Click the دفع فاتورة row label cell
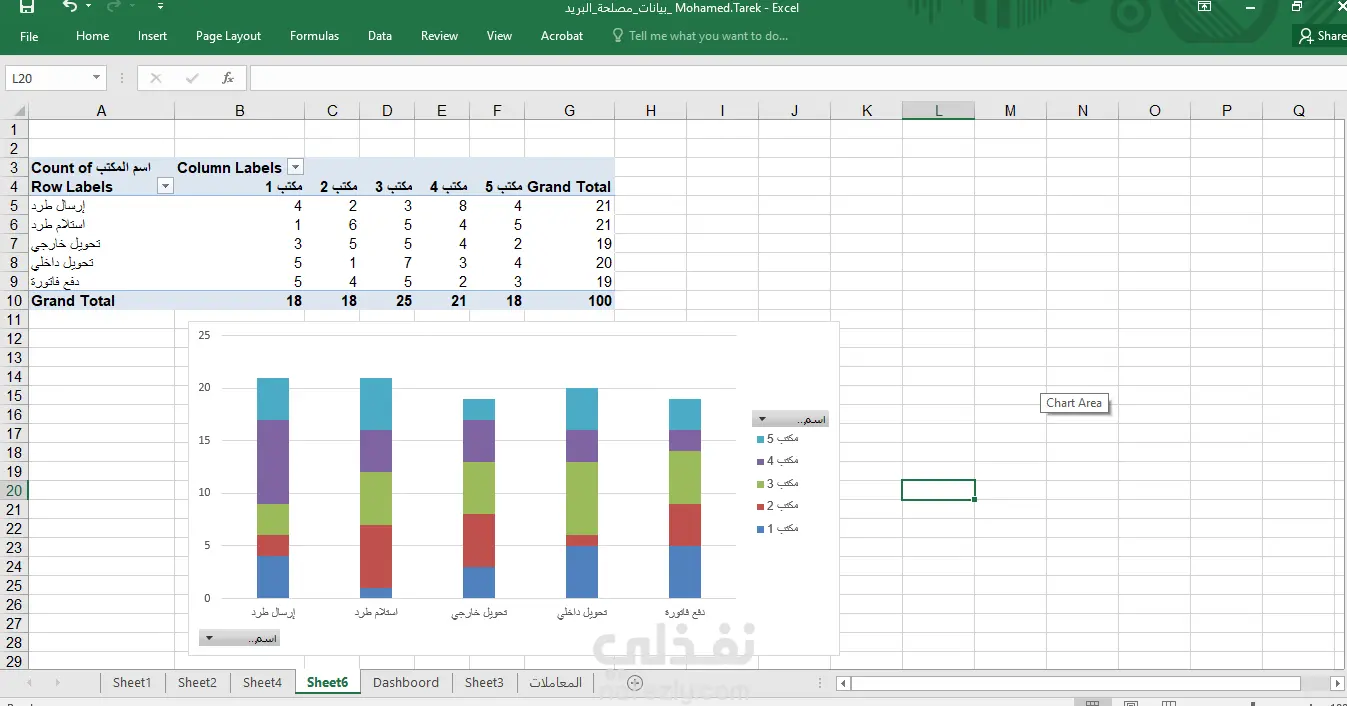Screen dimensions: 1347x706 [101, 281]
